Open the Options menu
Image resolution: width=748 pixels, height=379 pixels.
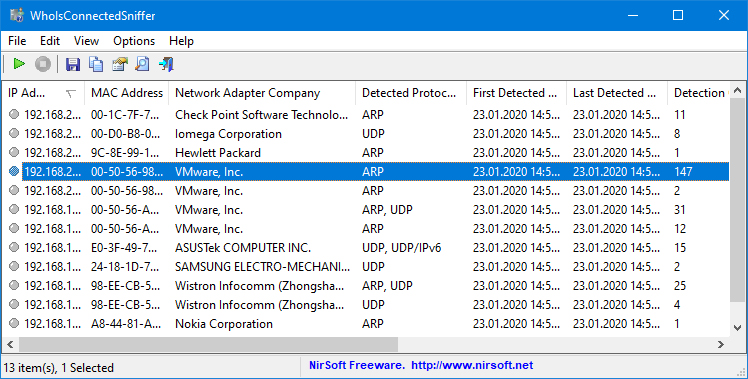(134, 41)
